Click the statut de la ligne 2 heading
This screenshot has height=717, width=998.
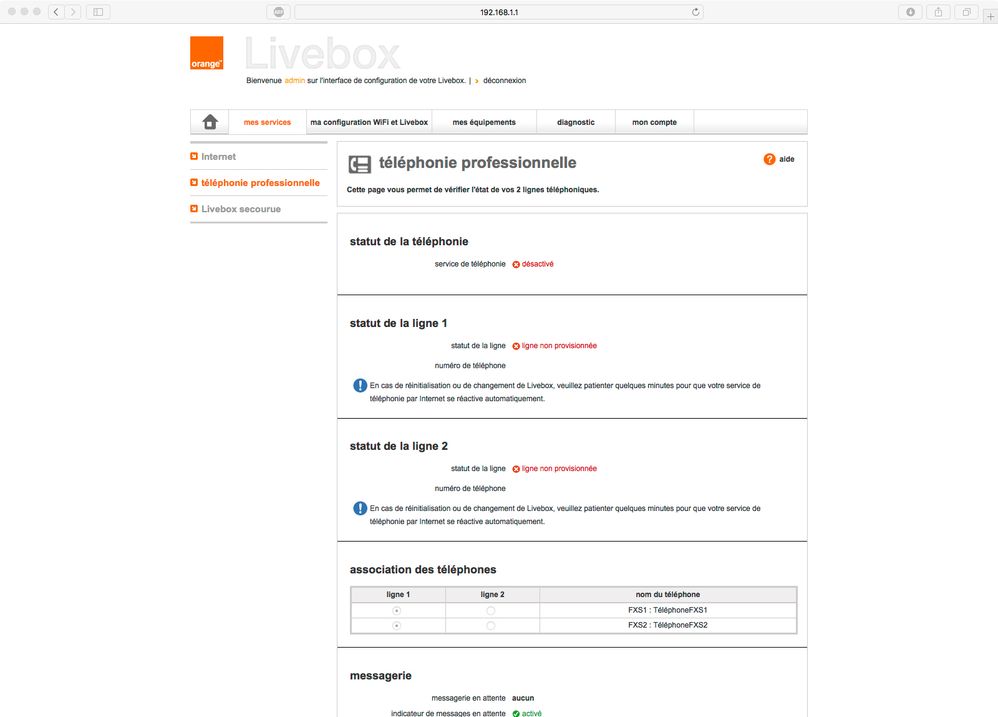click(398, 446)
